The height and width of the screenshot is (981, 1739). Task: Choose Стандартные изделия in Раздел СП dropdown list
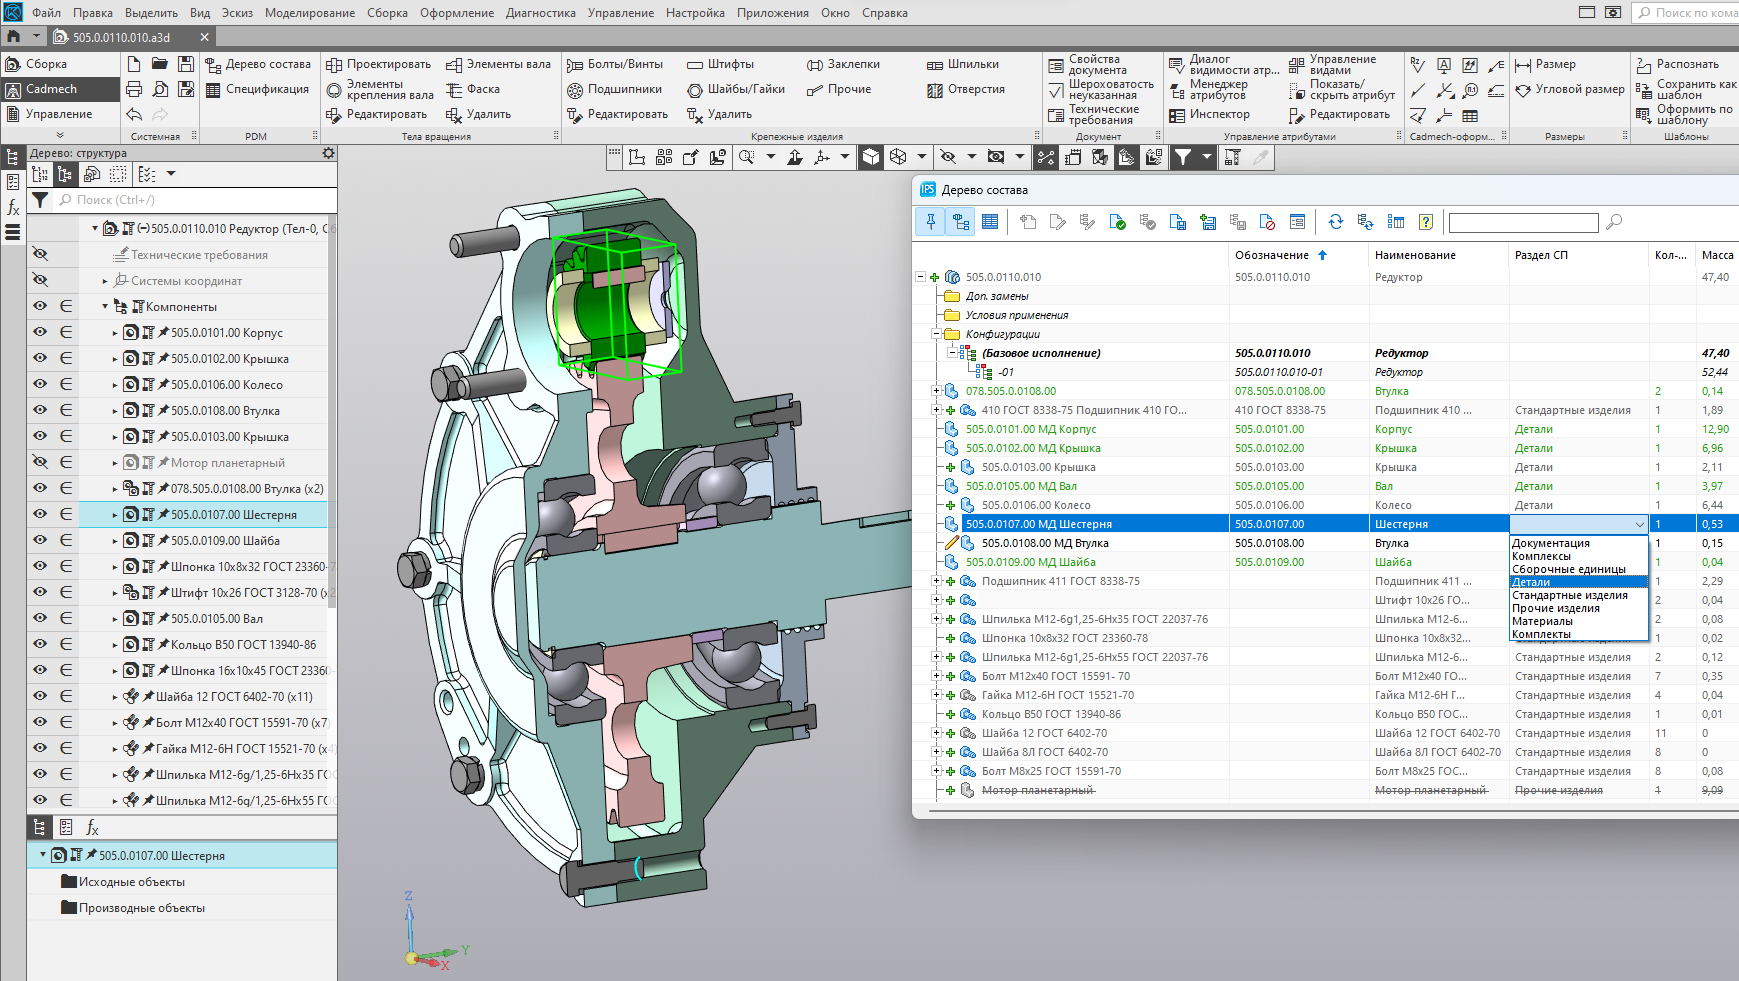click(x=1569, y=595)
